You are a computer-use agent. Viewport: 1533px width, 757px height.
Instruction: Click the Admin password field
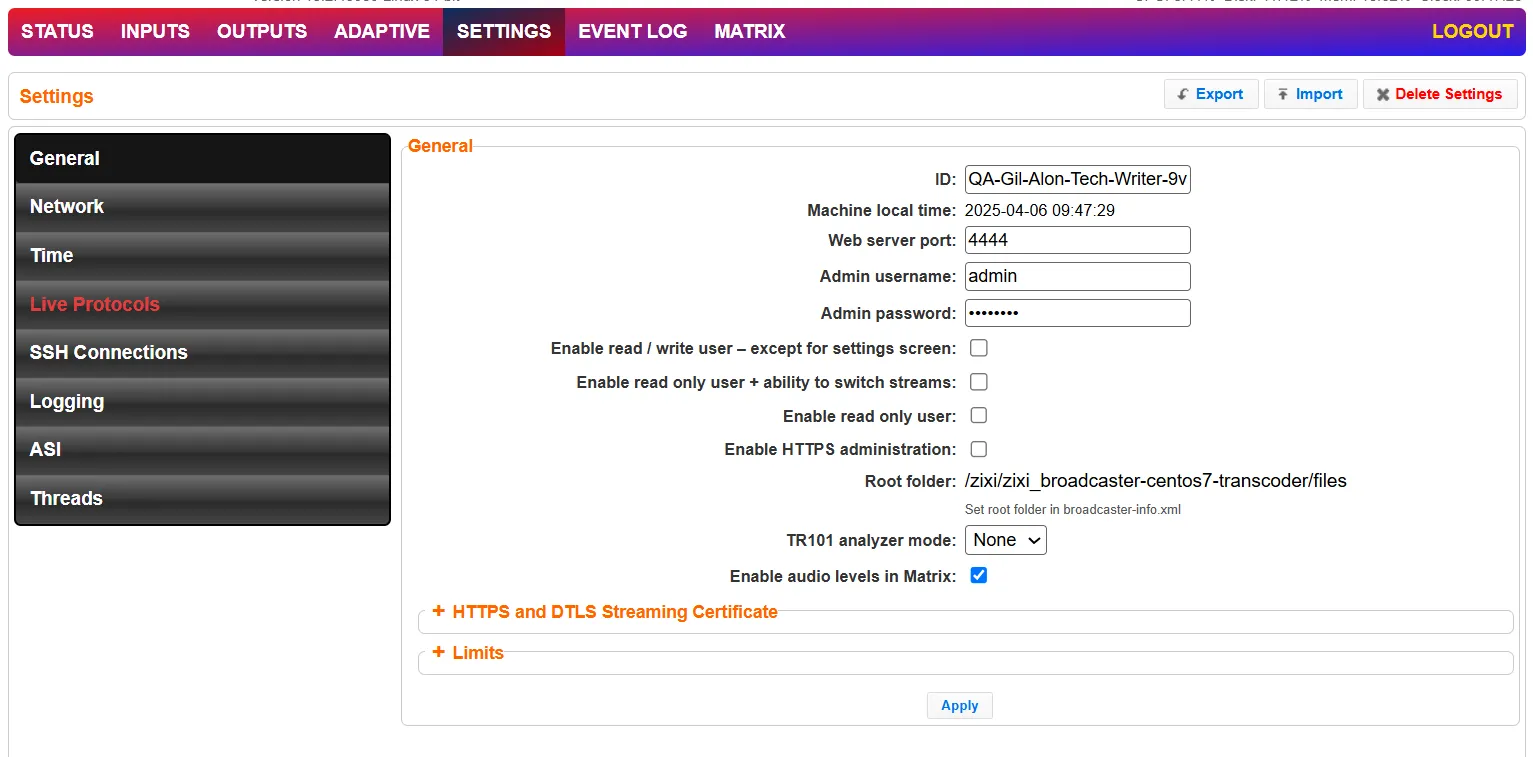point(1078,313)
